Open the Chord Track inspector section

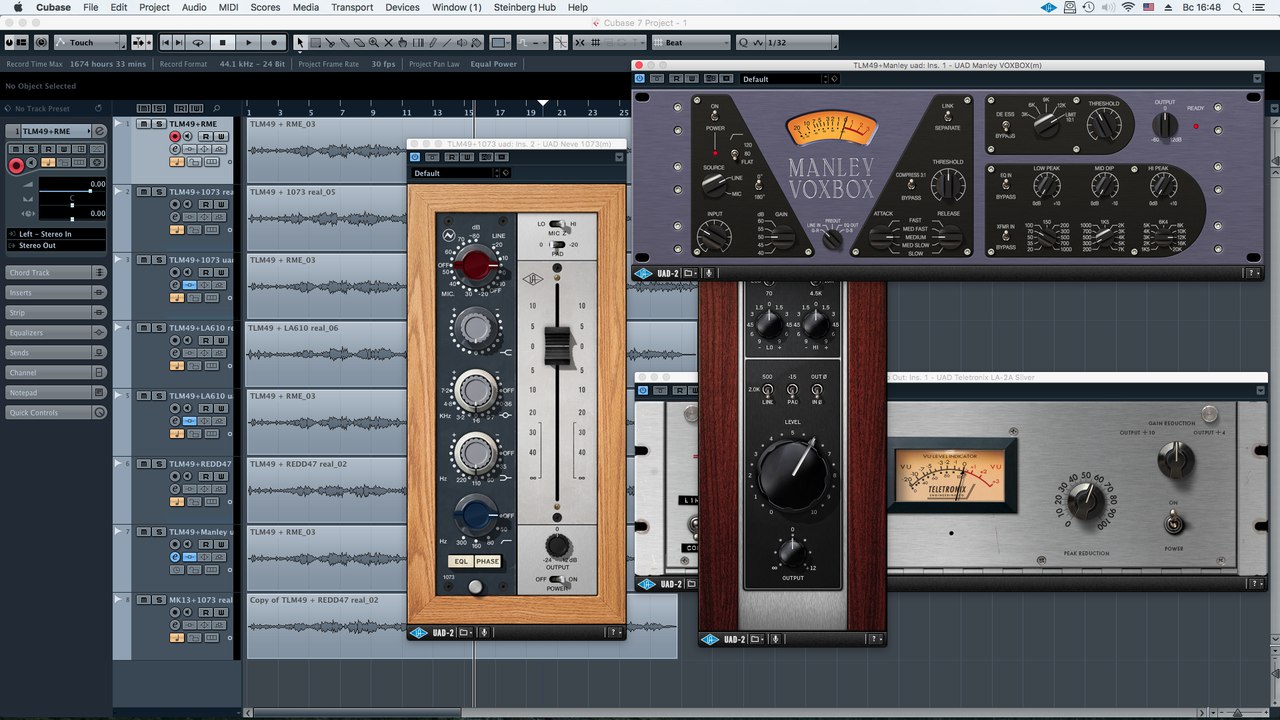pos(54,273)
